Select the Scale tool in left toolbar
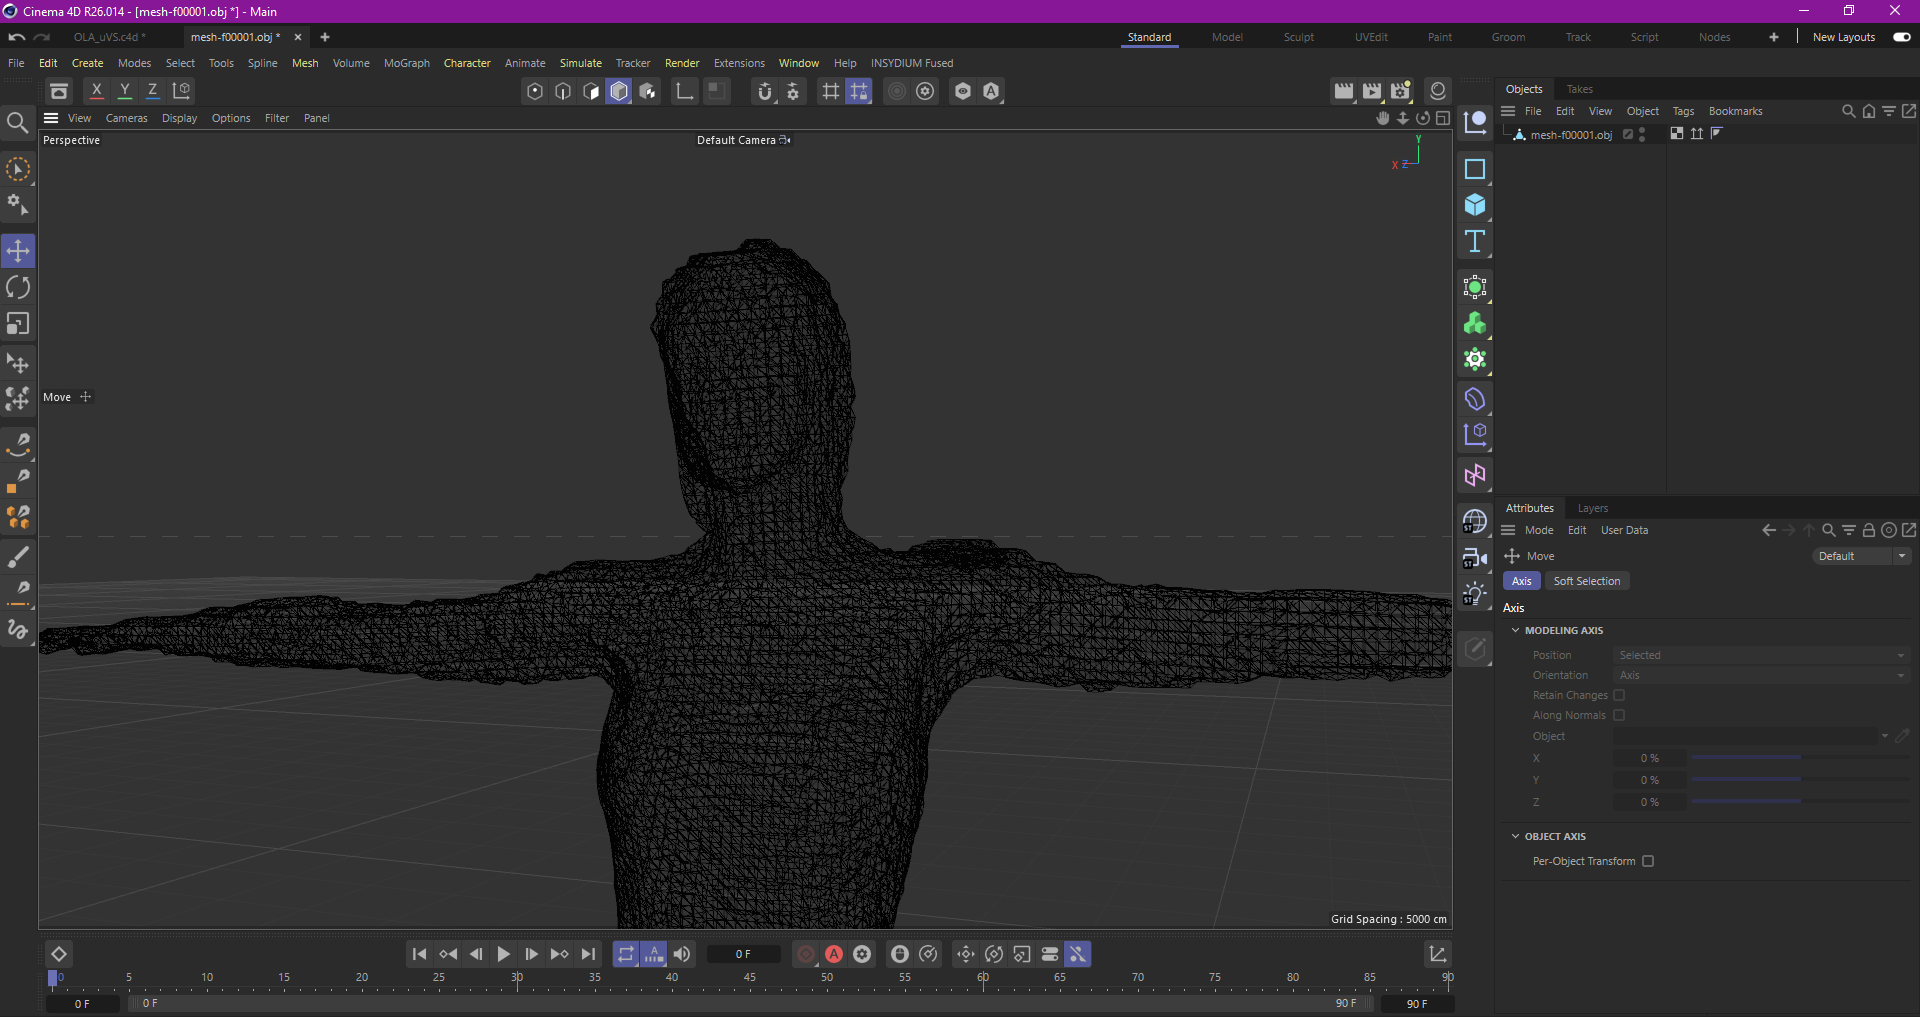 pos(18,324)
